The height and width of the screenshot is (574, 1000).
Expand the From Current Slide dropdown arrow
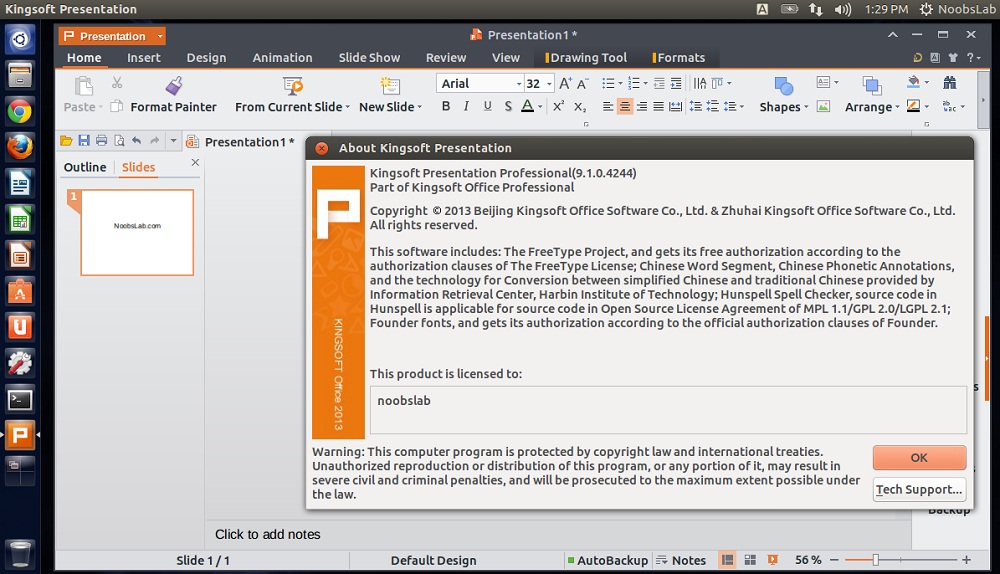pos(348,107)
